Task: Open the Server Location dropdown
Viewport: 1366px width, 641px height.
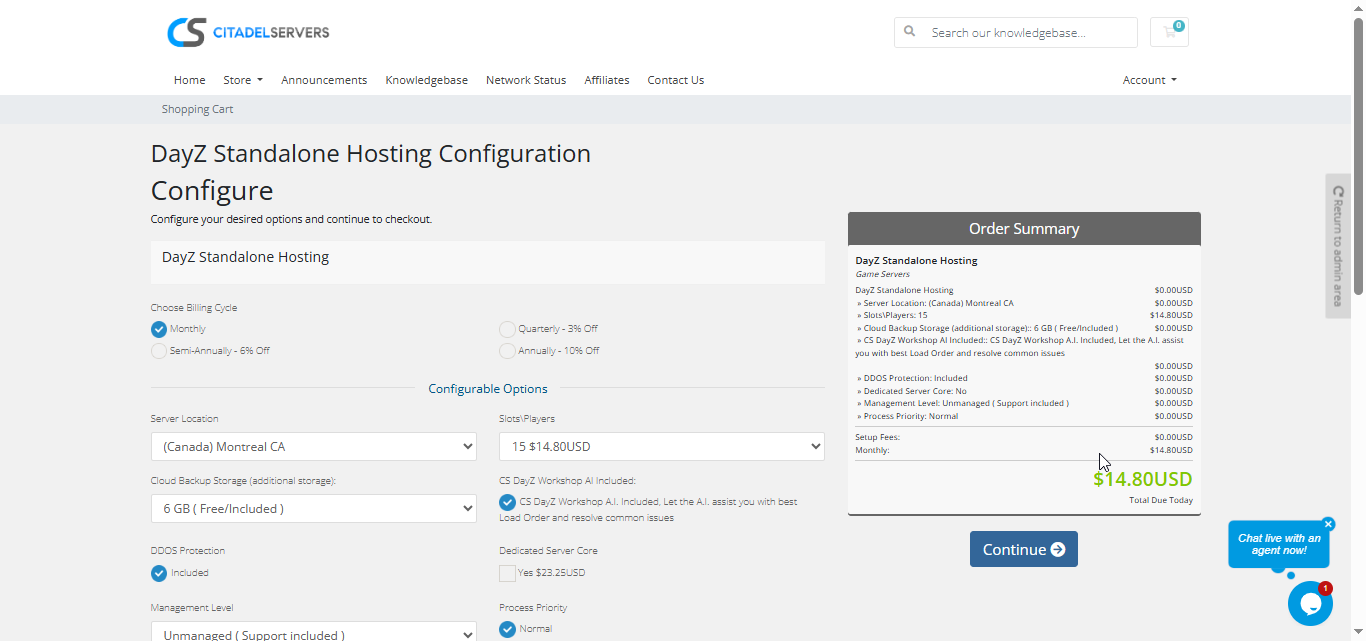Action: pos(313,446)
